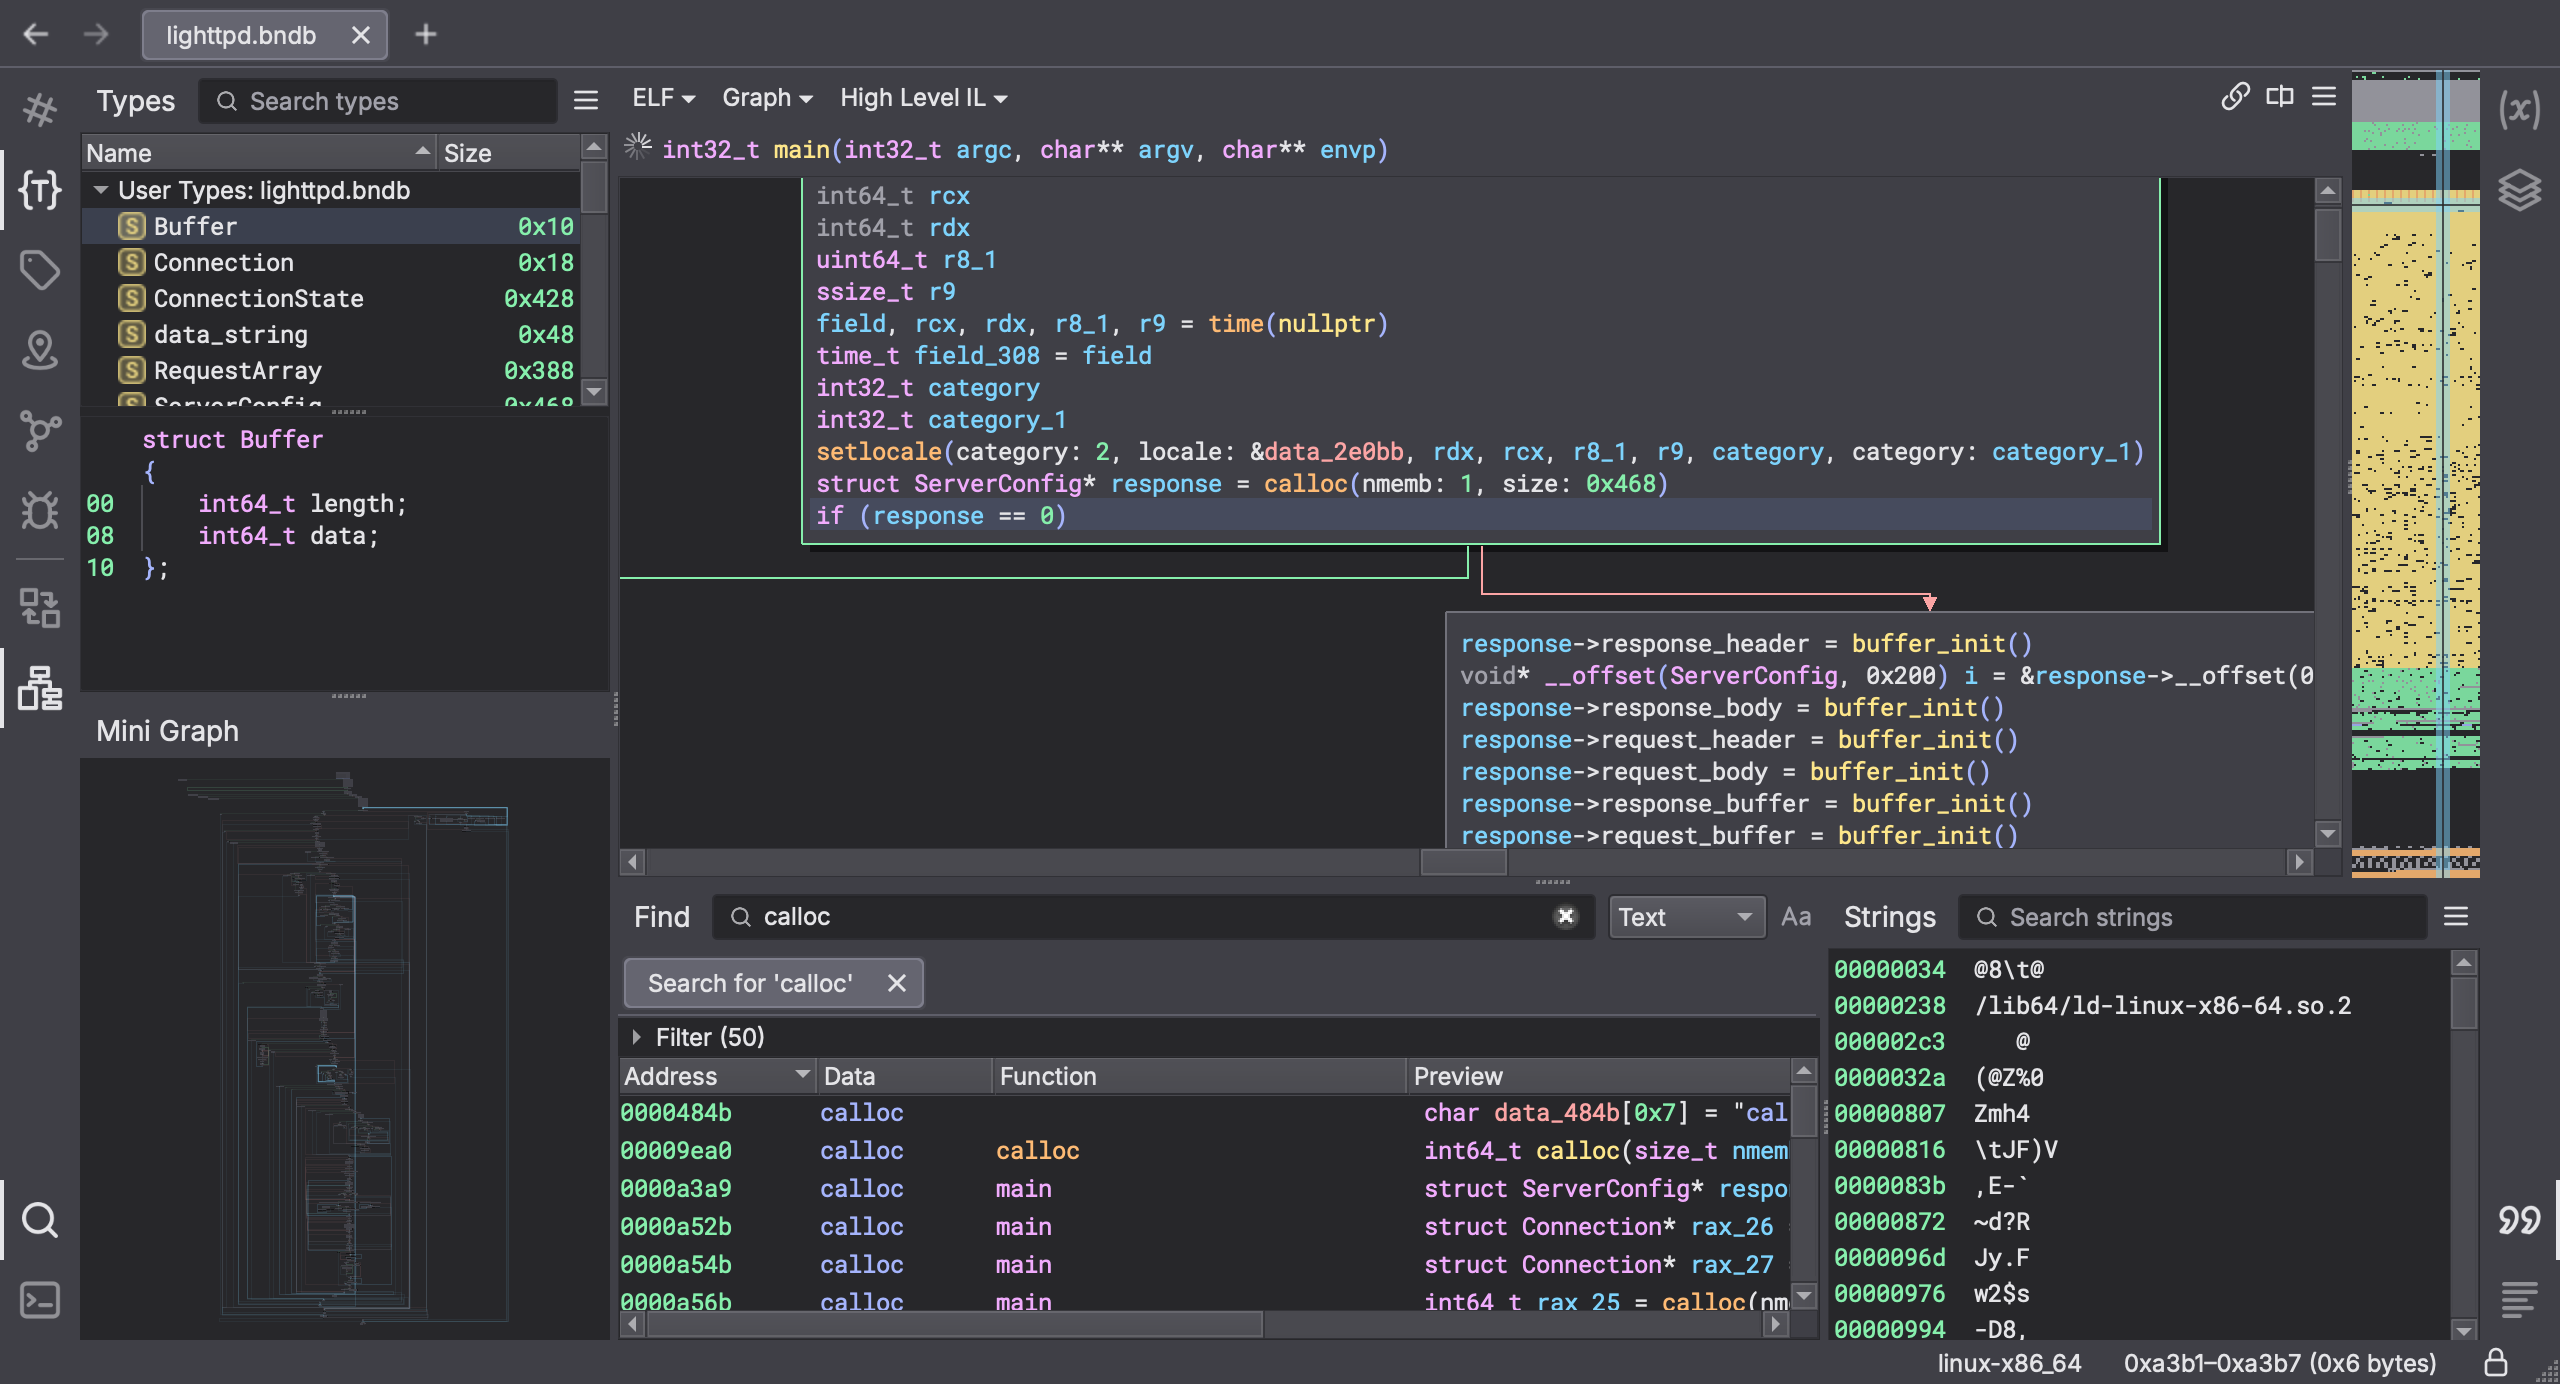The width and height of the screenshot is (2560, 1384).
Task: Click the split pane icon
Action: point(2280,97)
